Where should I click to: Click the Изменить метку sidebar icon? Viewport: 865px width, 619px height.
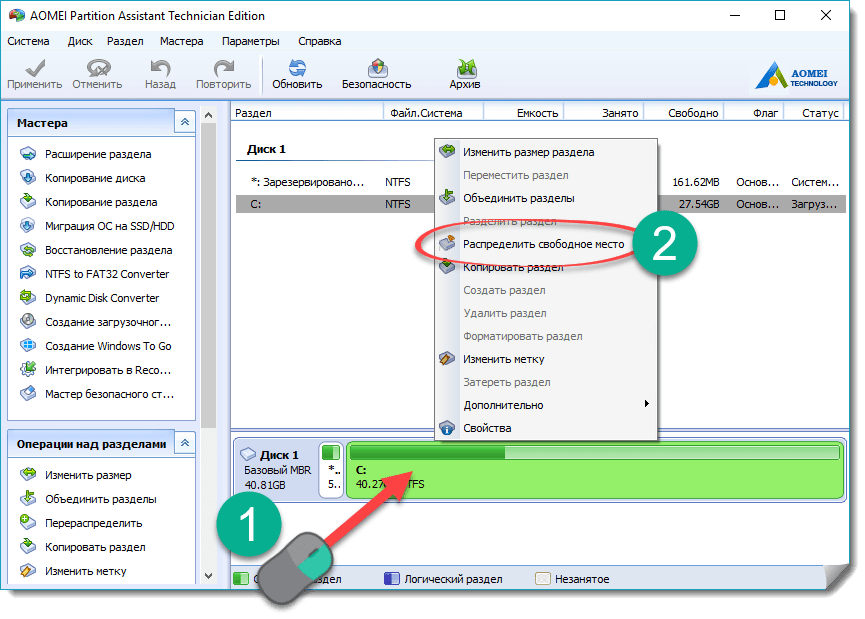tap(28, 570)
